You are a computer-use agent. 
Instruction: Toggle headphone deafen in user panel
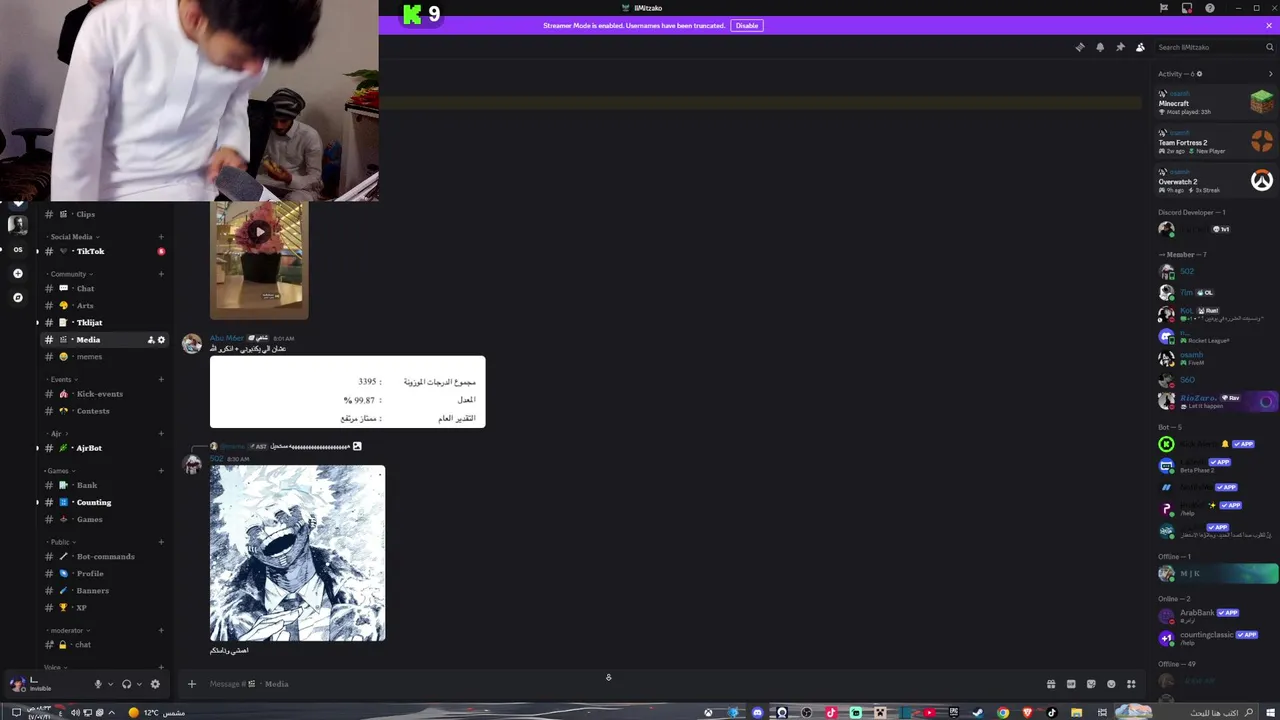(126, 684)
